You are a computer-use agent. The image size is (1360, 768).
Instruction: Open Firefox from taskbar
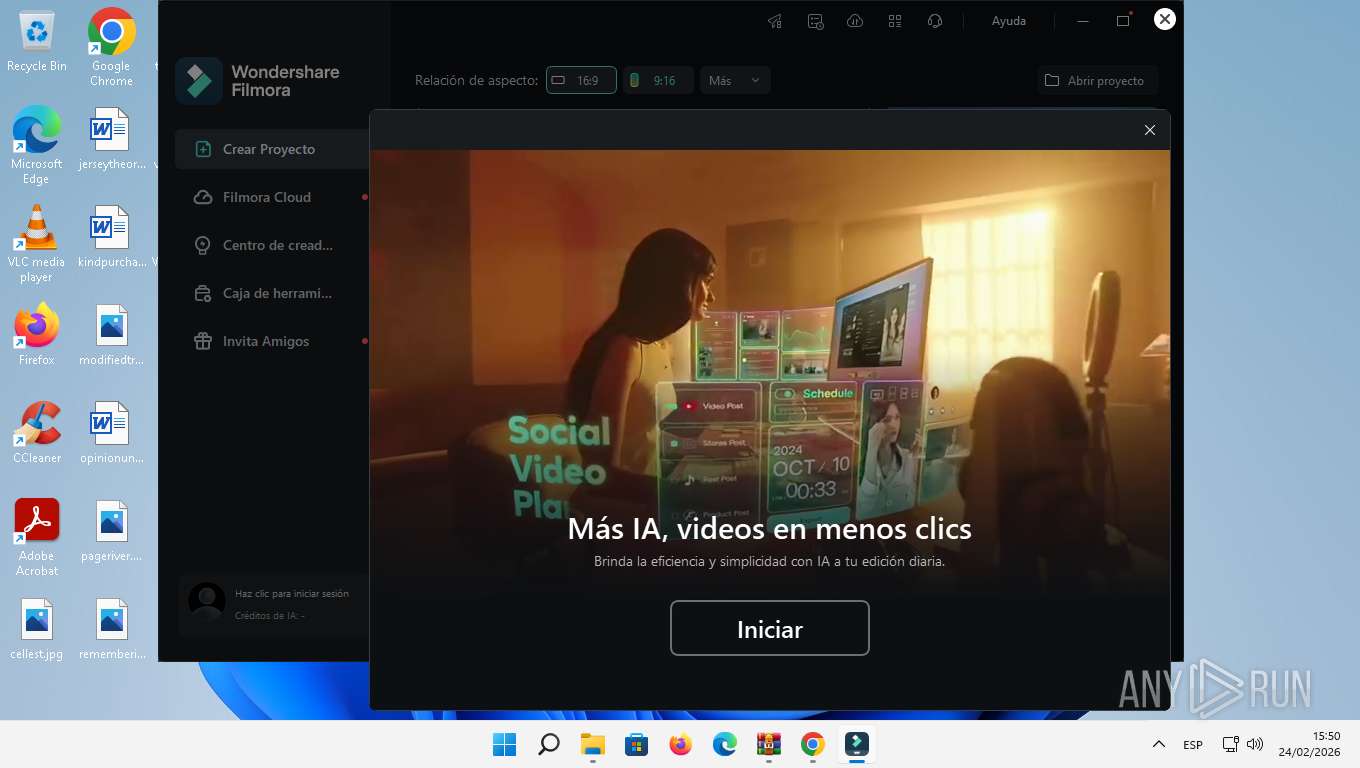pos(681,744)
